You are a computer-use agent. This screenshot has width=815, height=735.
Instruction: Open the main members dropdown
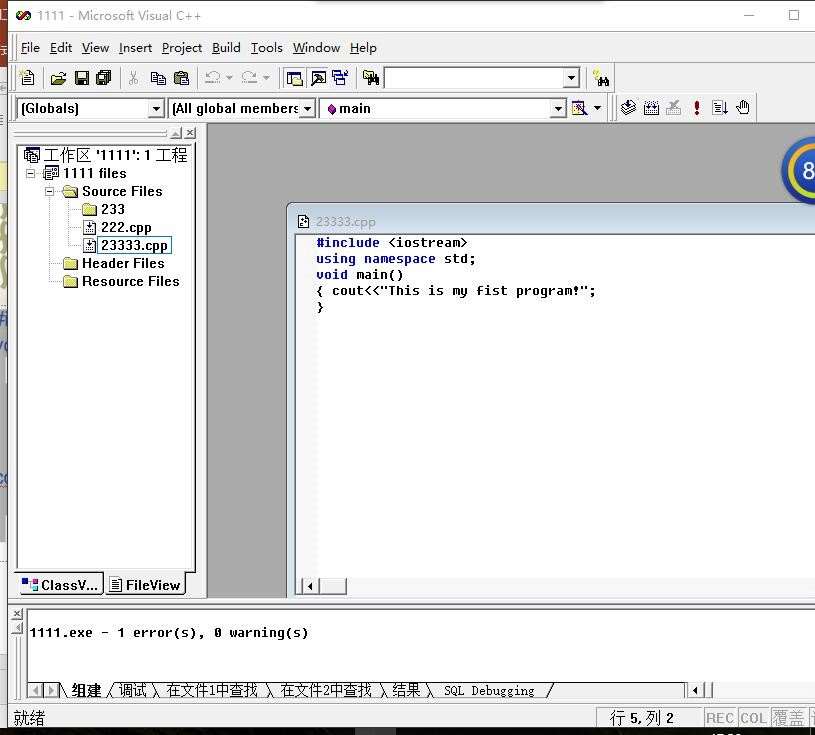(558, 109)
